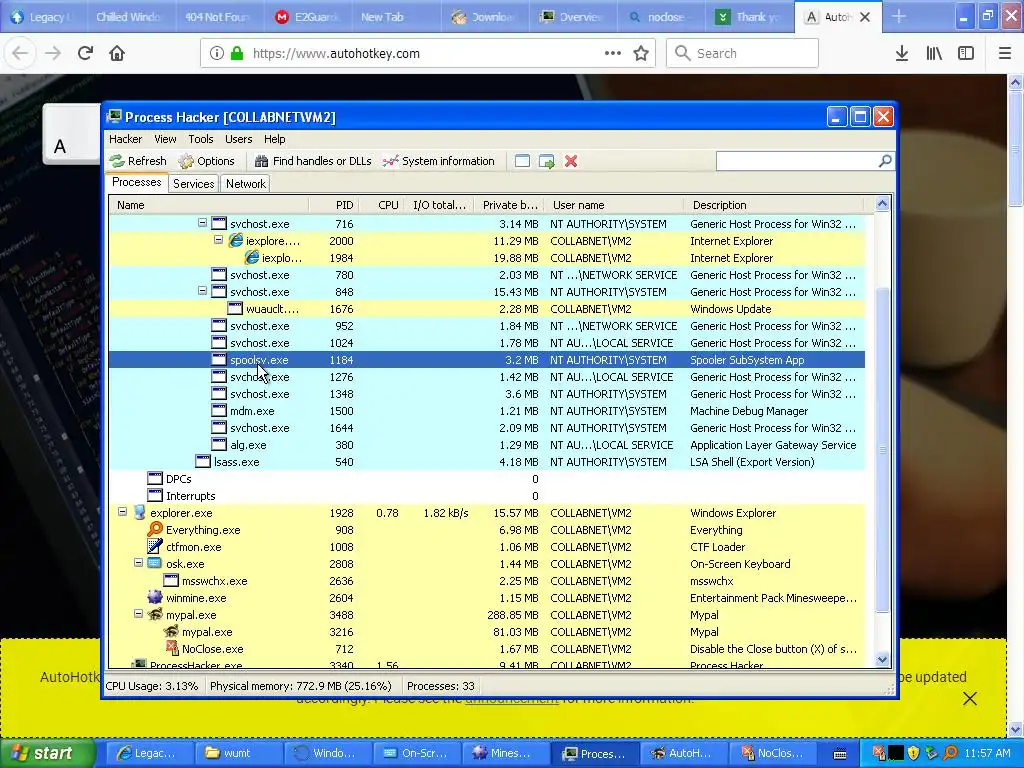Click the NoClose.exe icon
The image size is (1024, 768).
click(x=172, y=648)
